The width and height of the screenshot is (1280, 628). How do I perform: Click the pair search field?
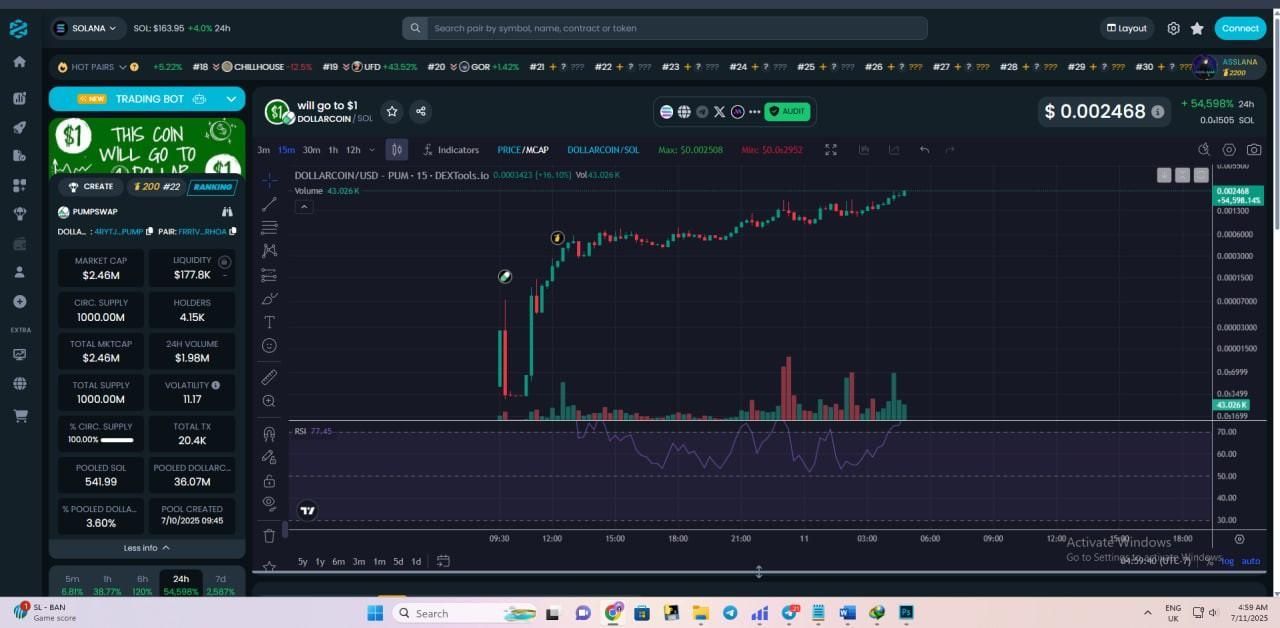(x=665, y=28)
